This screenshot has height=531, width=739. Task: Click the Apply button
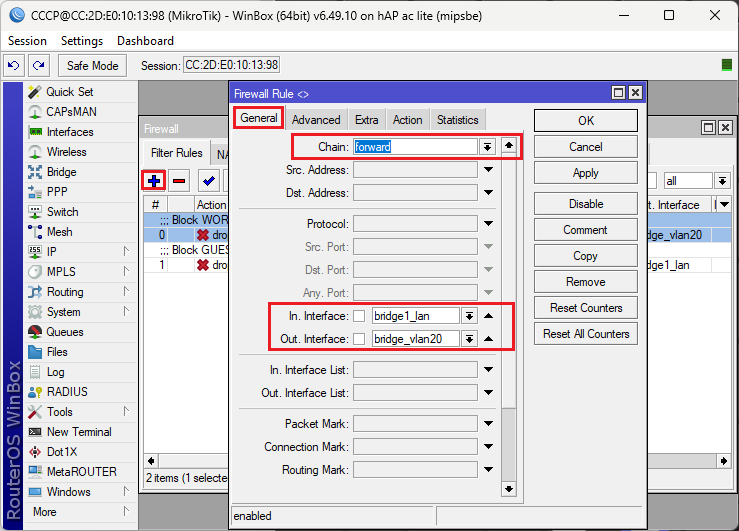coord(586,173)
